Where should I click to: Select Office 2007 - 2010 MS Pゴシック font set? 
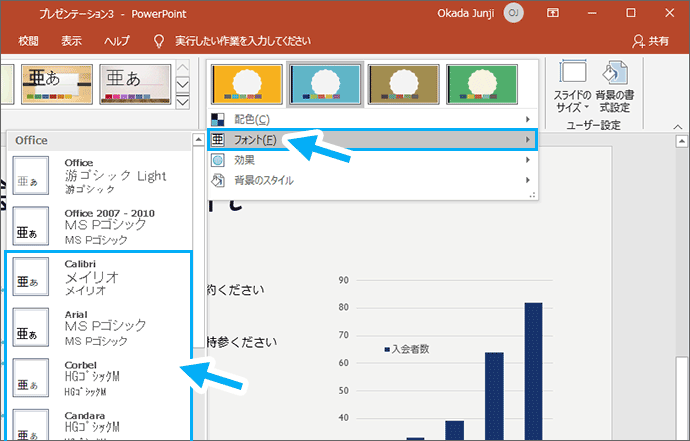(100, 226)
